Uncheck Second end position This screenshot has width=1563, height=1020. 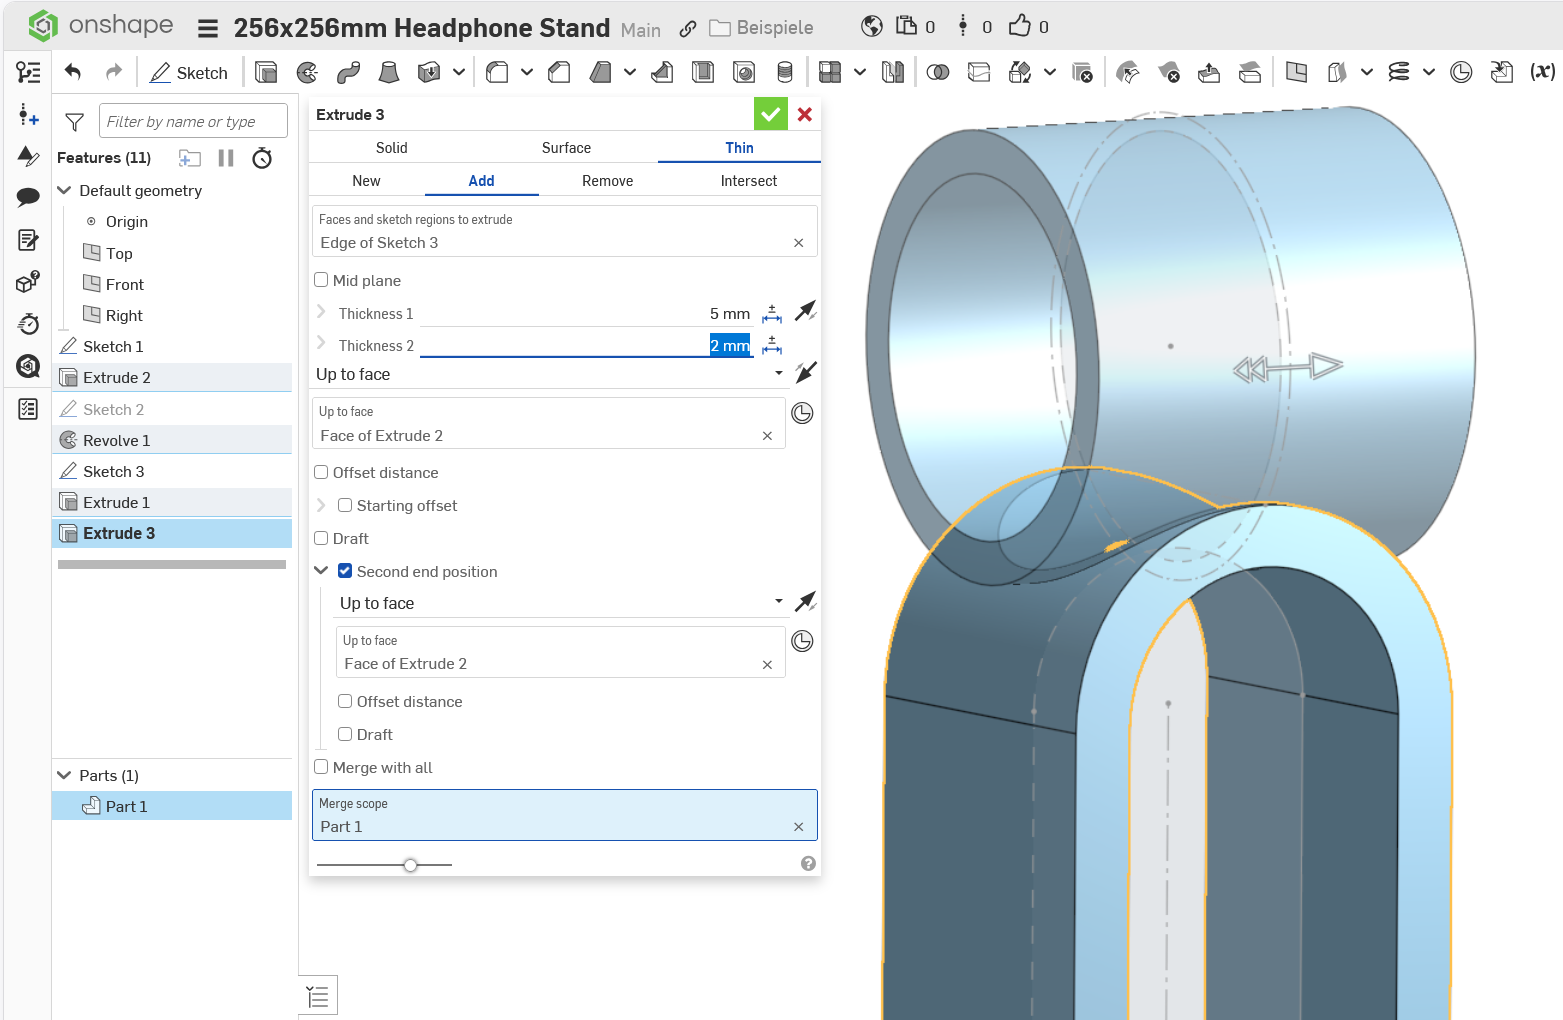coord(345,571)
